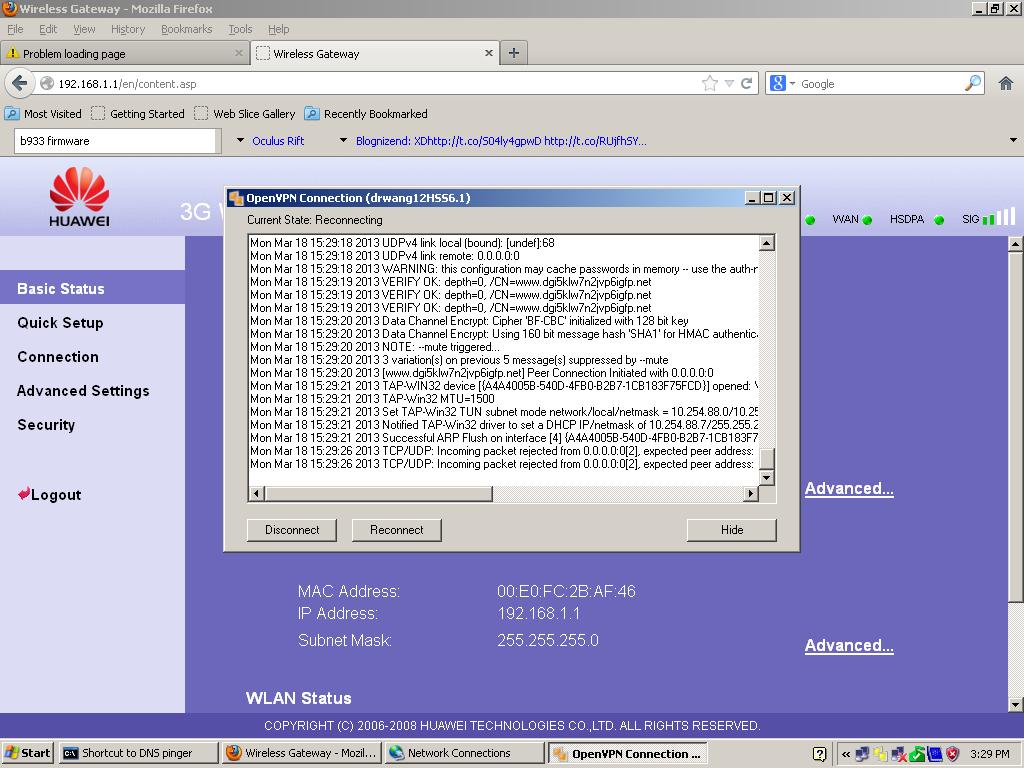The height and width of the screenshot is (768, 1024).
Task: Open Recently Bookmarked folder
Action: [x=366, y=114]
